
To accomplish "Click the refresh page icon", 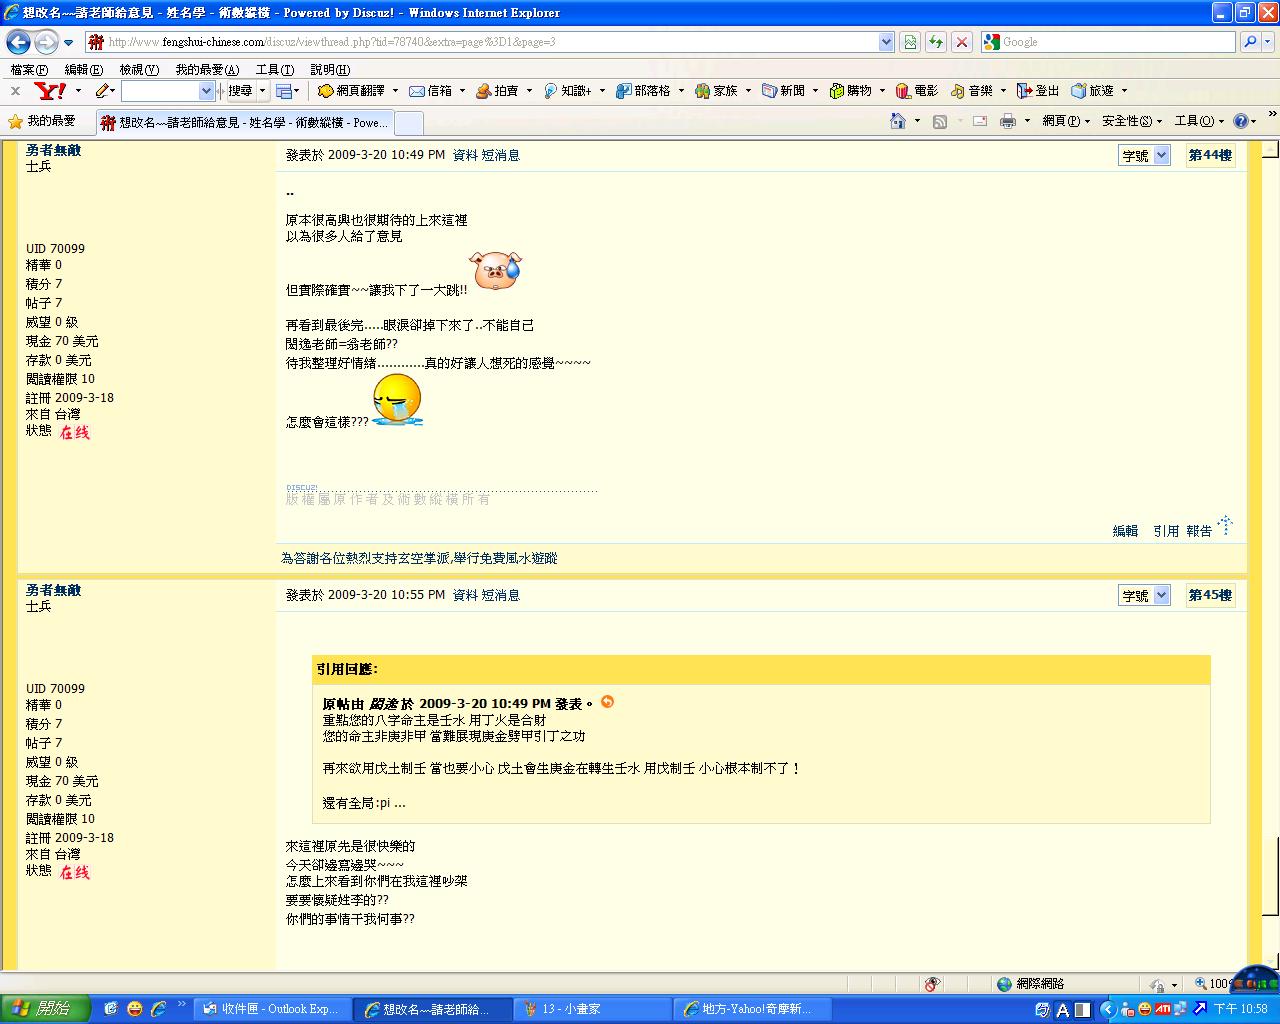I will point(935,42).
